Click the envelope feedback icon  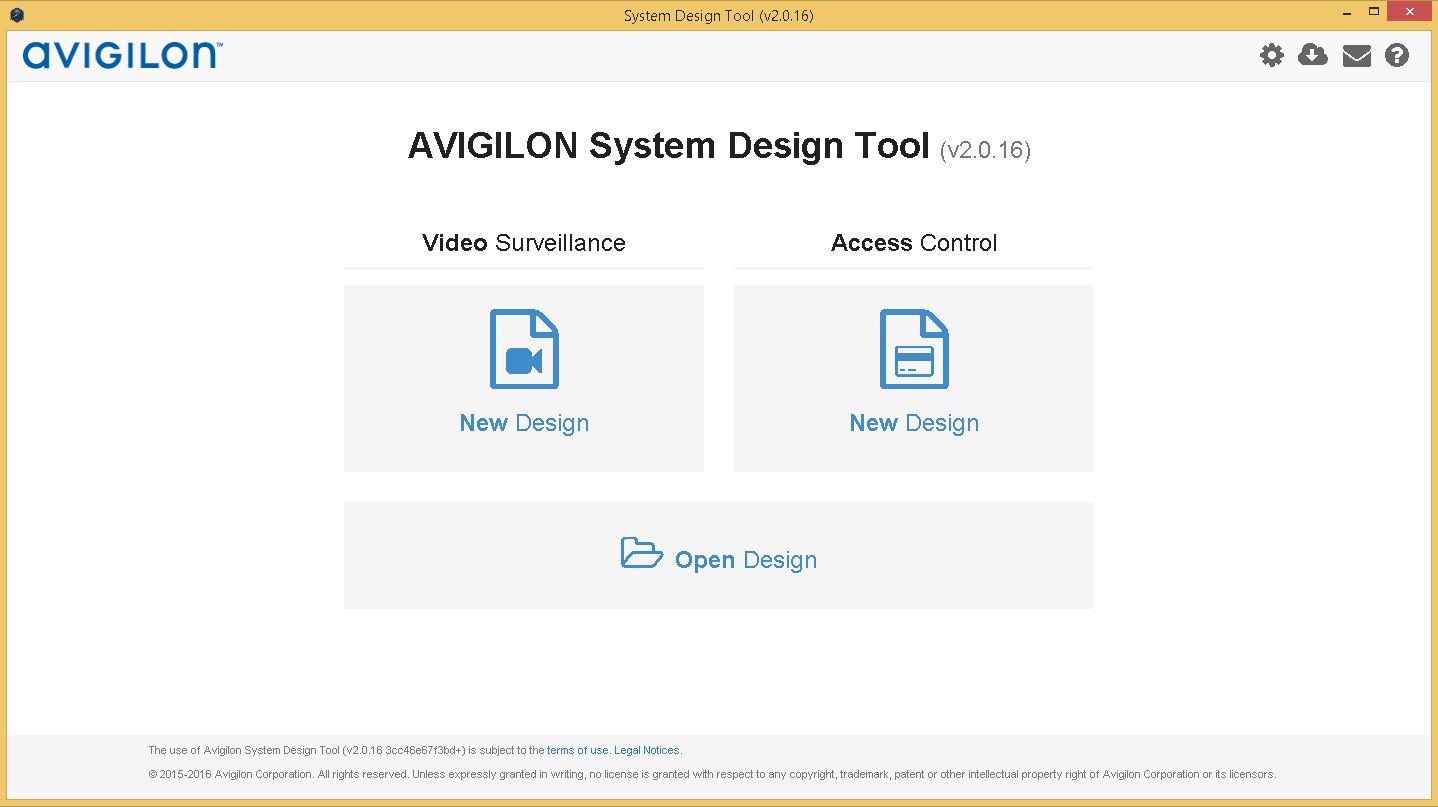pyautogui.click(x=1356, y=56)
